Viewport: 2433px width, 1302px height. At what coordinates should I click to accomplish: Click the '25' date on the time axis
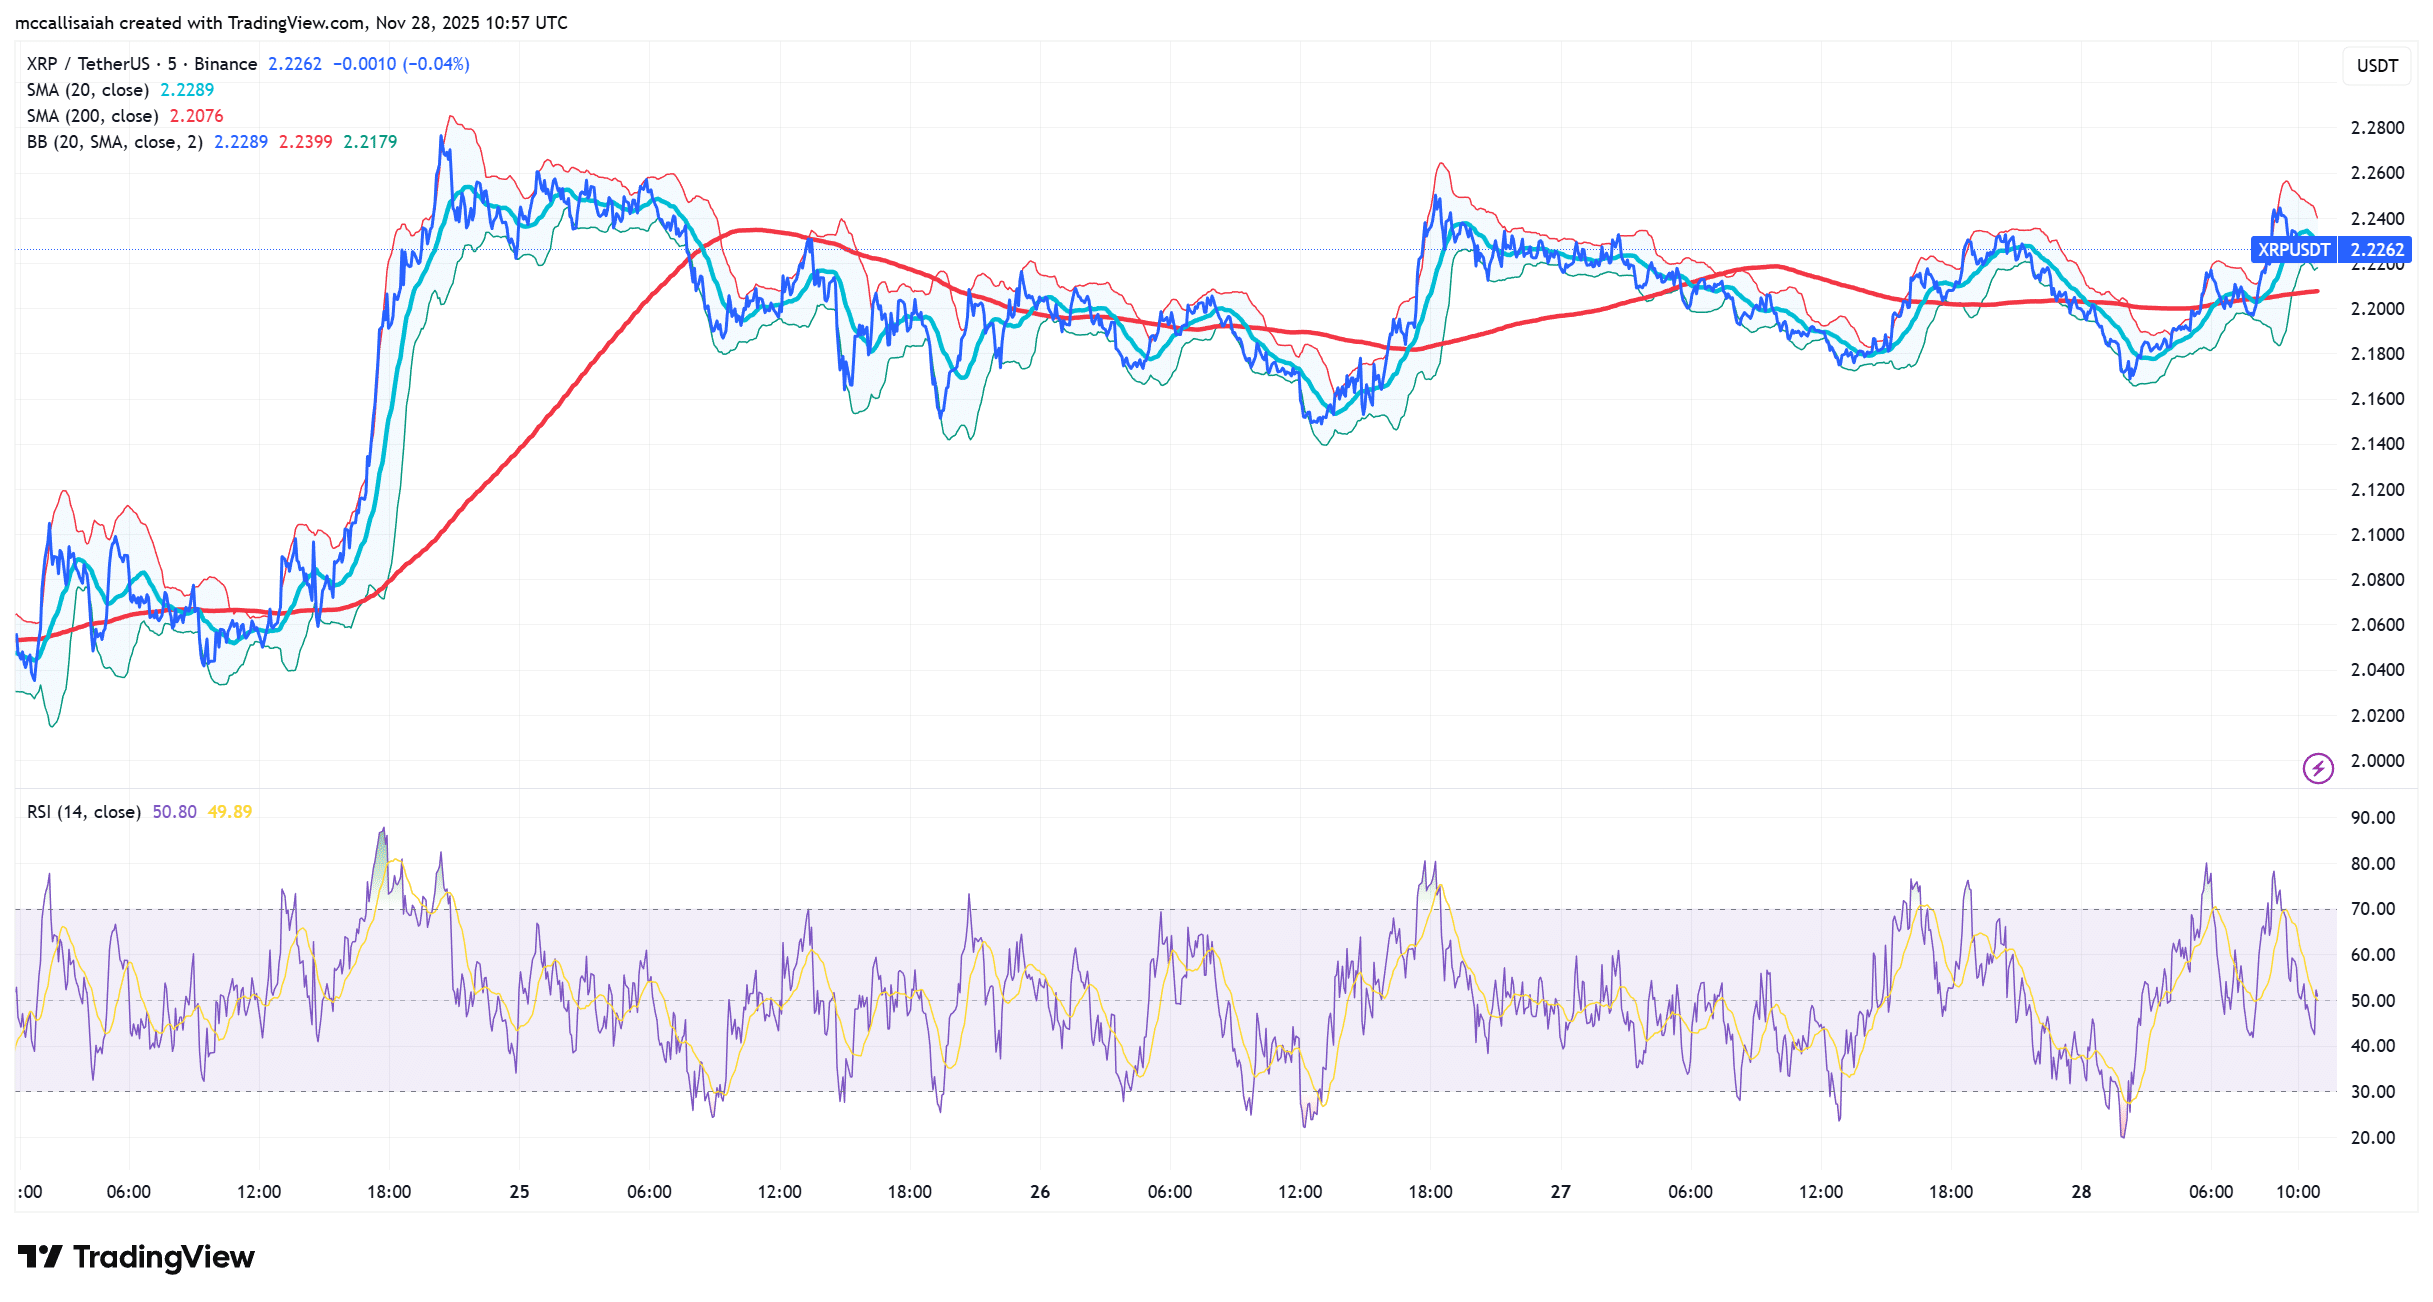tap(519, 1191)
